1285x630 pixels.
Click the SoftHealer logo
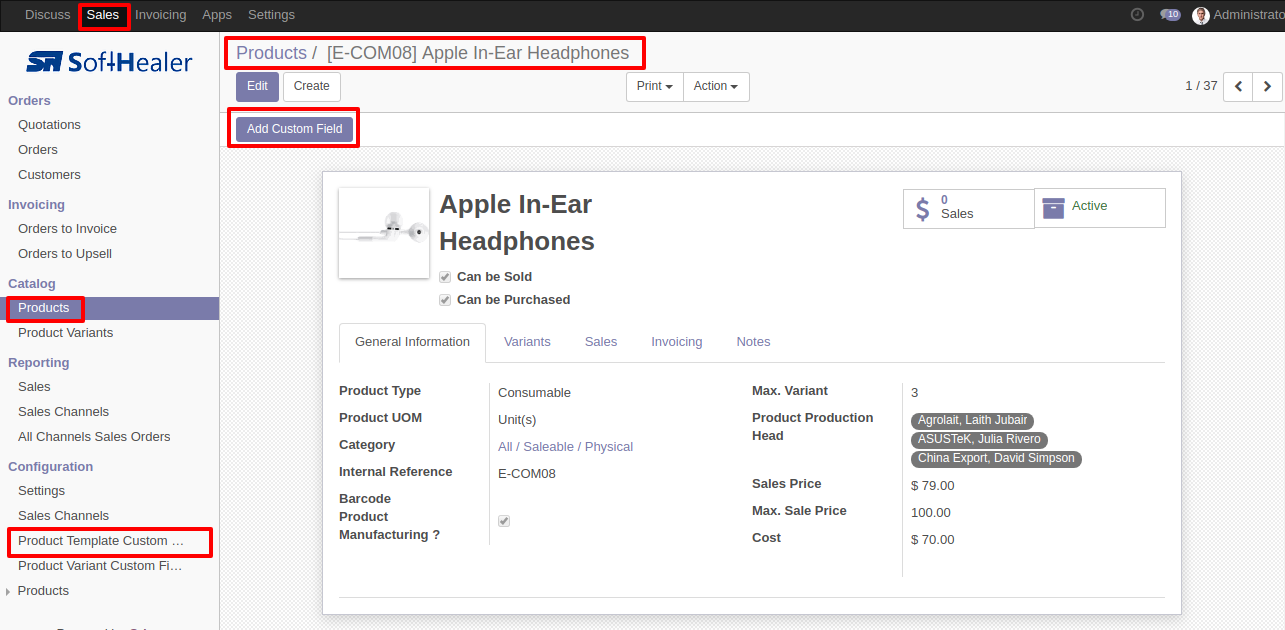pos(109,62)
